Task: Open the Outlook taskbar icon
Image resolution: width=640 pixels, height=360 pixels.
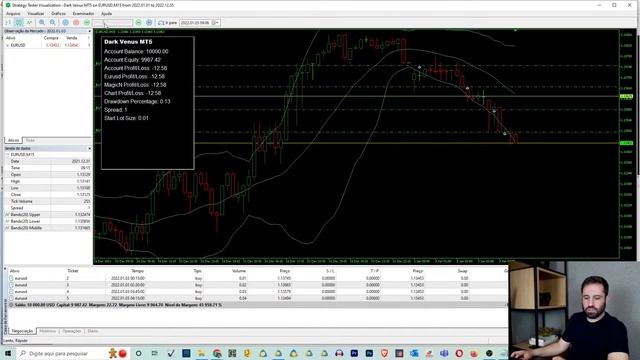Action: point(414,353)
